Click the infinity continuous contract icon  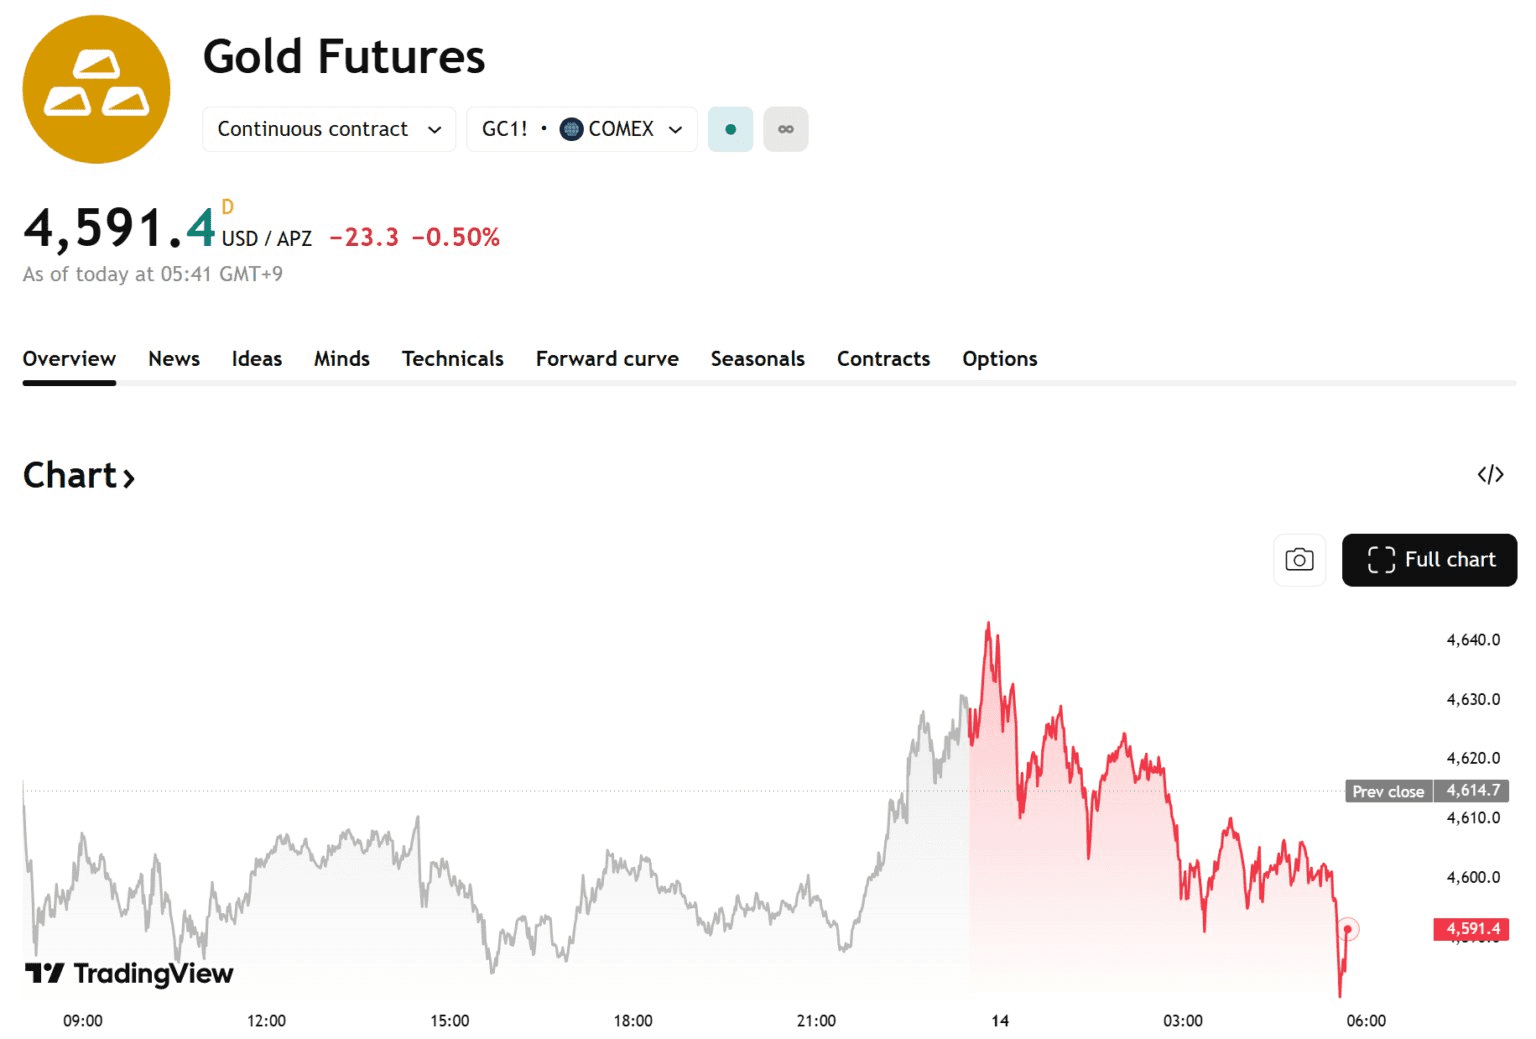[x=785, y=129]
